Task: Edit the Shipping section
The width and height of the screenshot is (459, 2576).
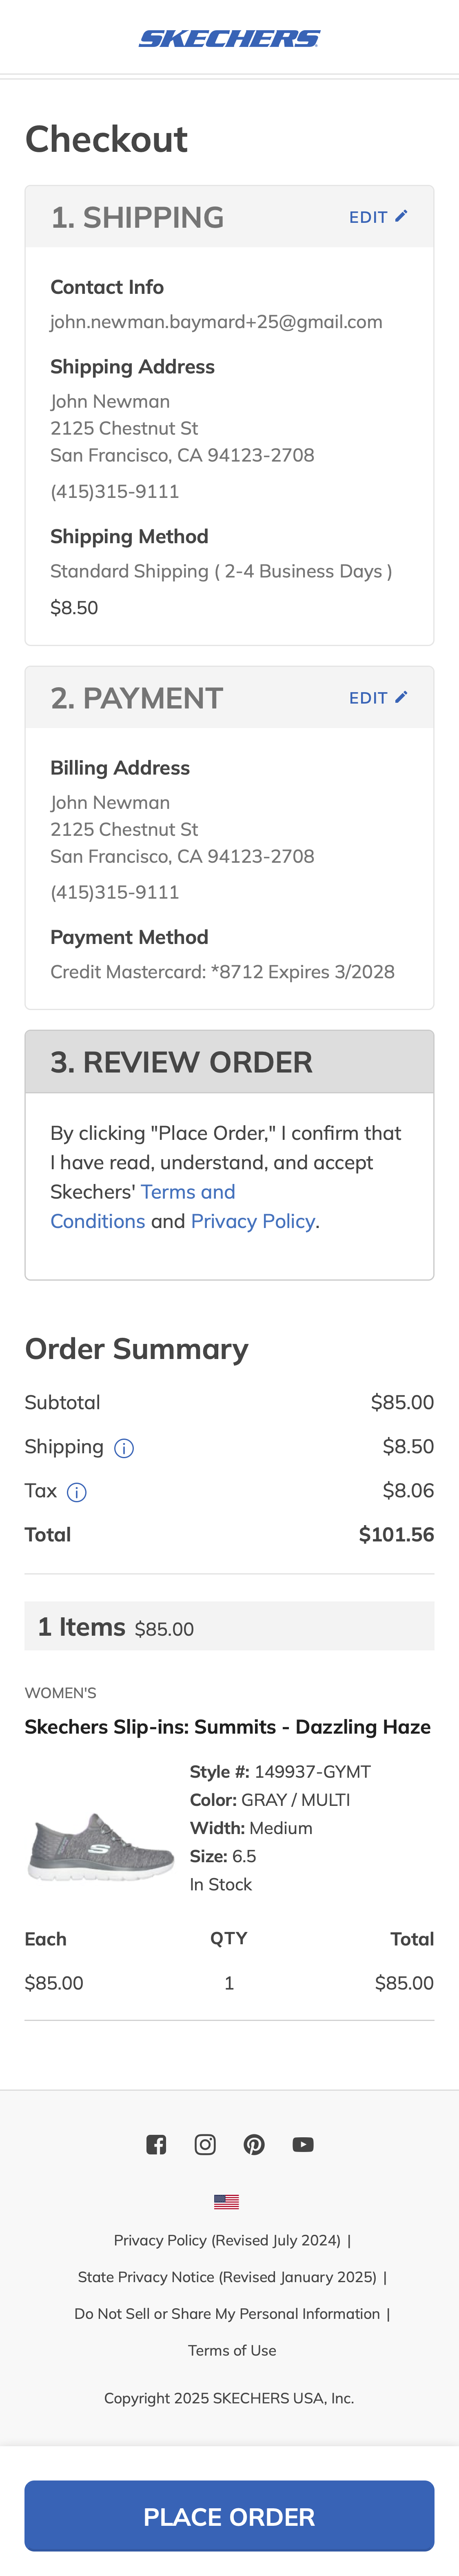Action: (x=377, y=217)
